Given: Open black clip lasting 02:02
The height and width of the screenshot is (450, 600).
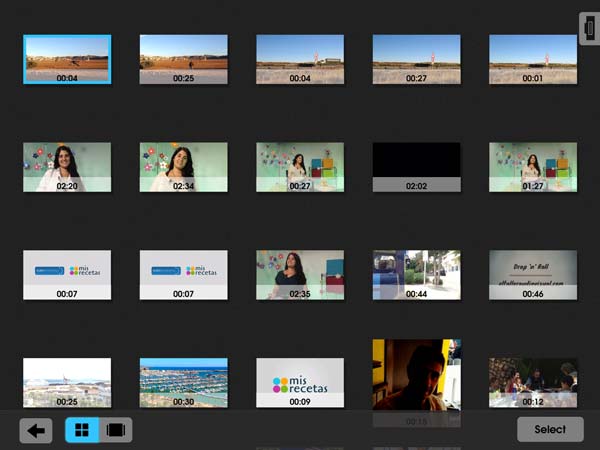Looking at the screenshot, I should coord(416,167).
